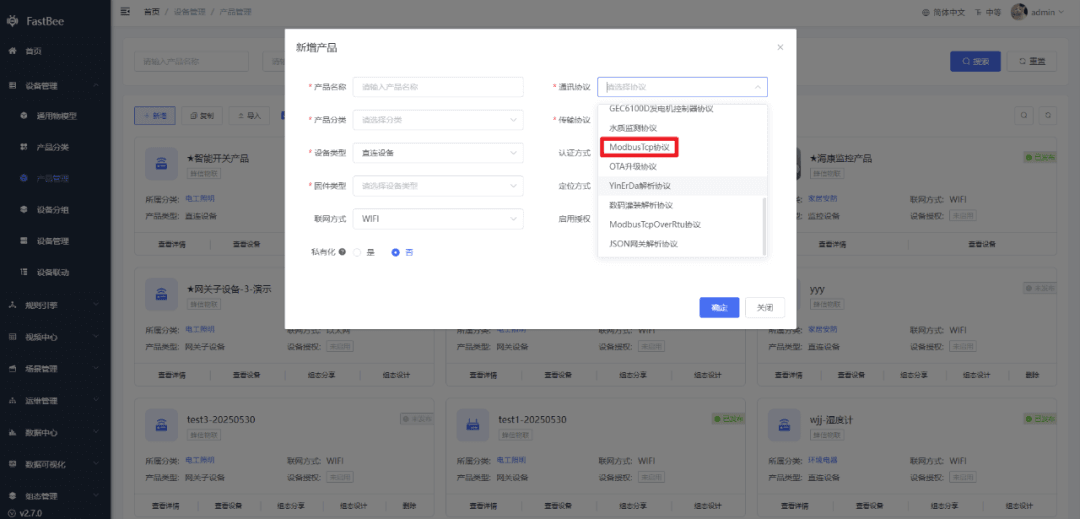Expand the 组态管理 sidebar group chevron
1080x519 pixels.
point(96,496)
